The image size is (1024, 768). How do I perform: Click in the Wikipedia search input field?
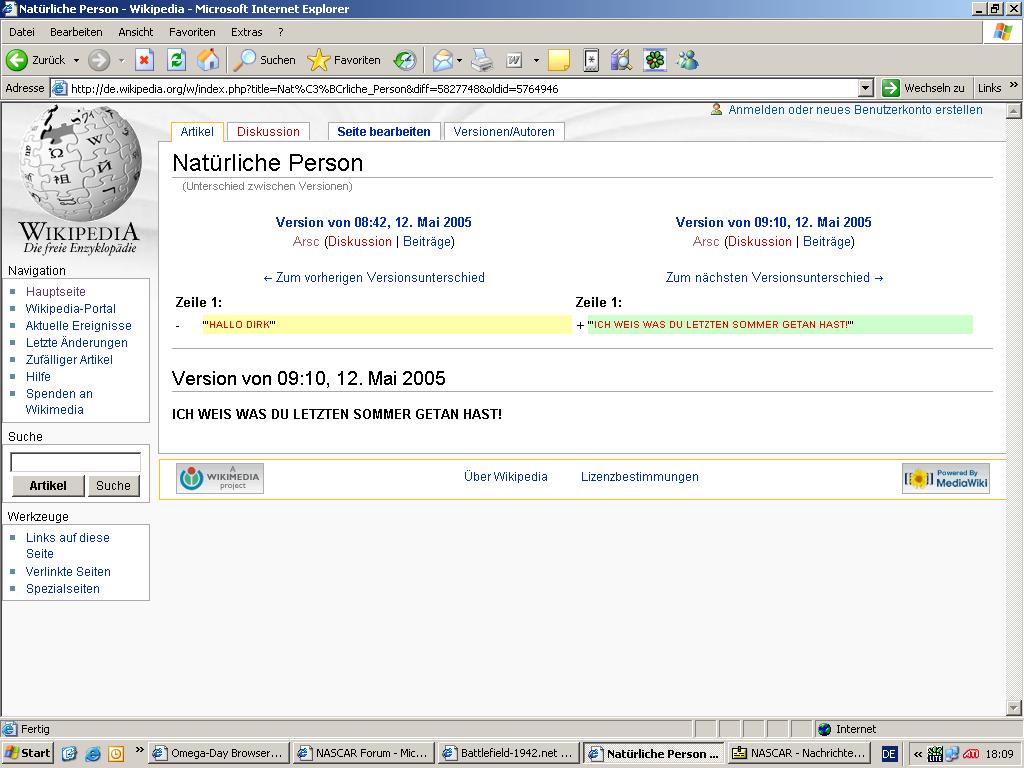[x=76, y=462]
